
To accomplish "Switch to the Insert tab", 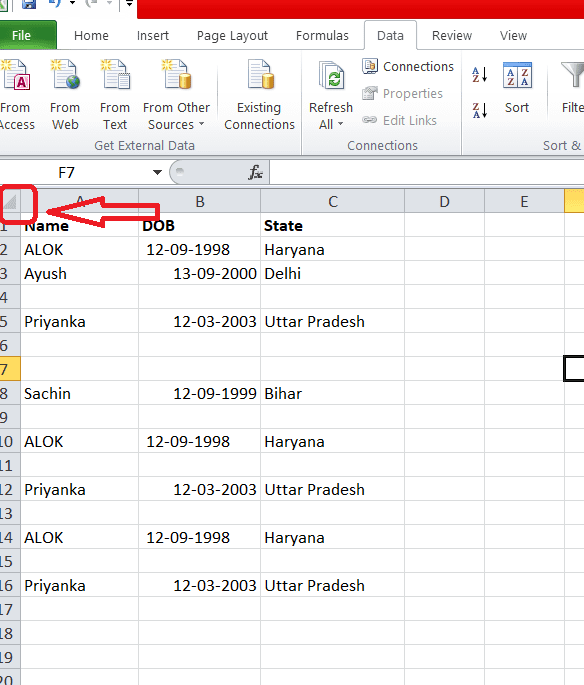I will pyautogui.click(x=152, y=35).
